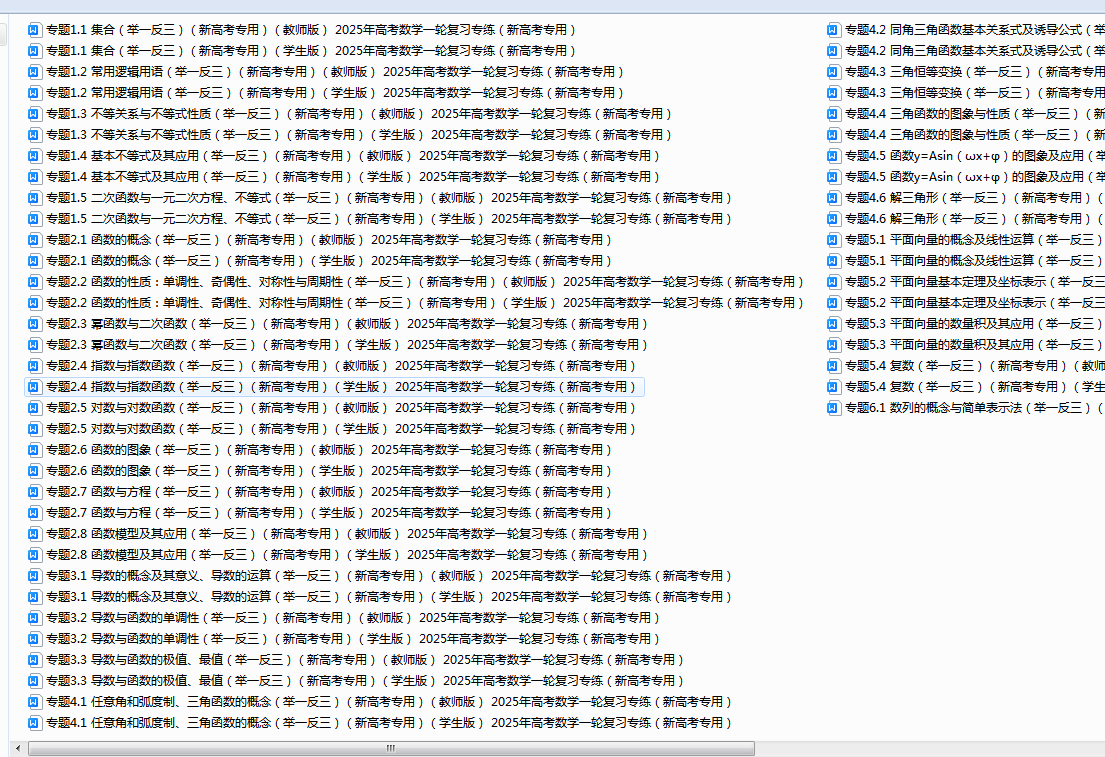Screen dimensions: 1105x757
Task: Click the document icon of 专题2.4 指数与指数函数 教师版
Action: point(34,366)
